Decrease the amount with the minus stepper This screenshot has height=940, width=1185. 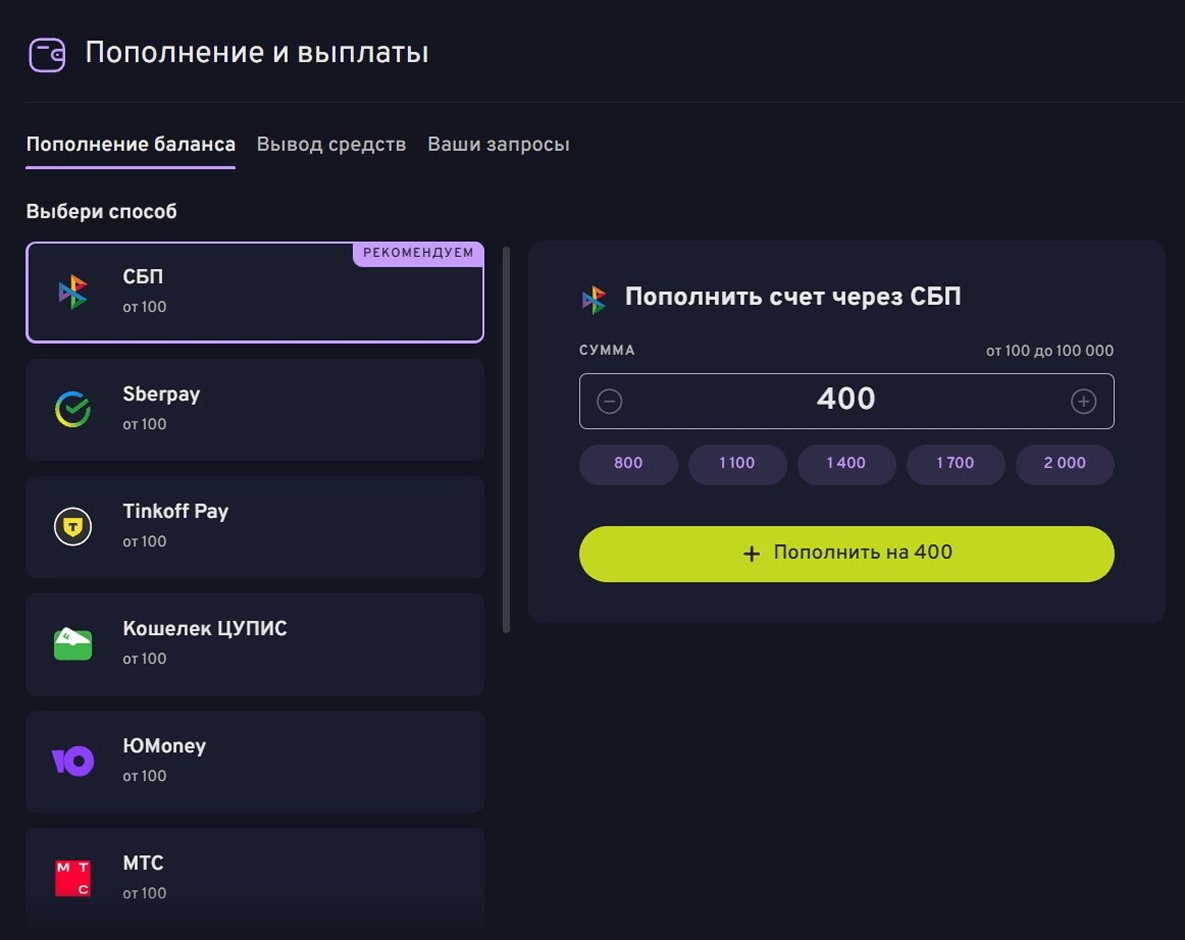[x=609, y=400]
